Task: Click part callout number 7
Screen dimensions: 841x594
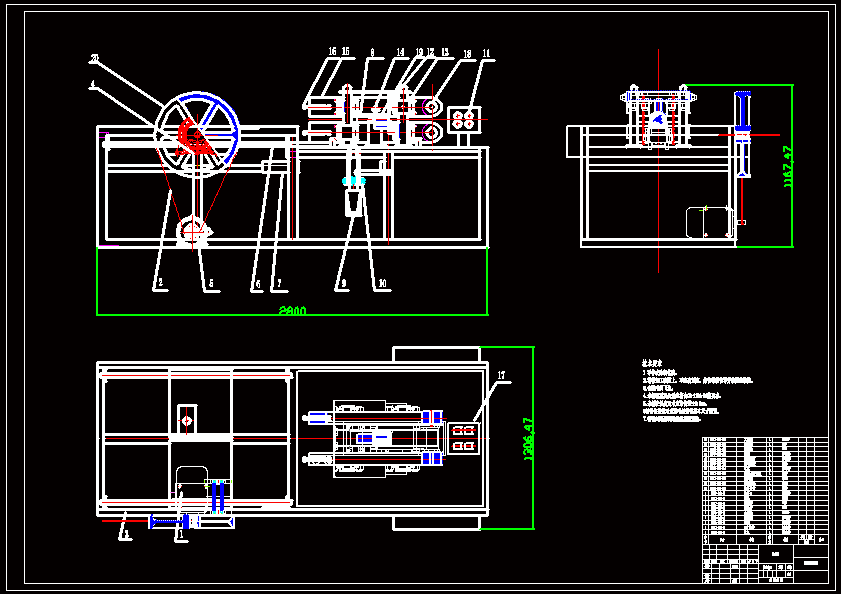Action: (279, 283)
